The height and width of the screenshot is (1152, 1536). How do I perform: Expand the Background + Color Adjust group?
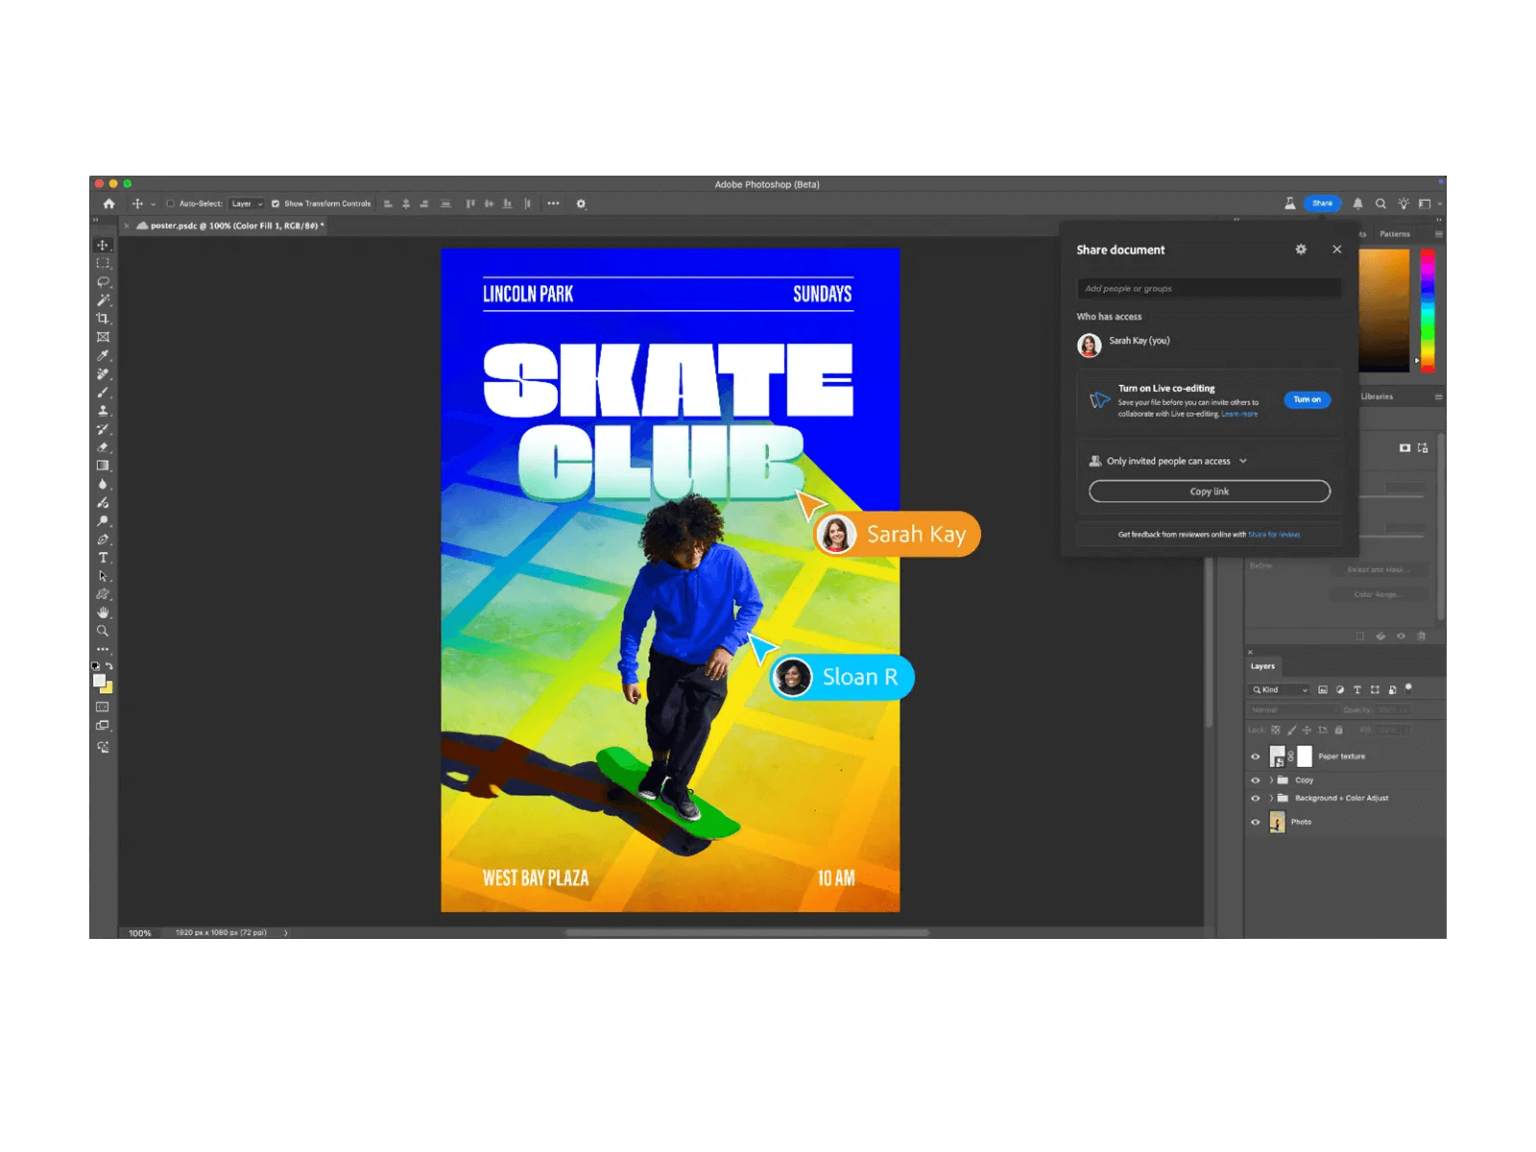point(1272,798)
